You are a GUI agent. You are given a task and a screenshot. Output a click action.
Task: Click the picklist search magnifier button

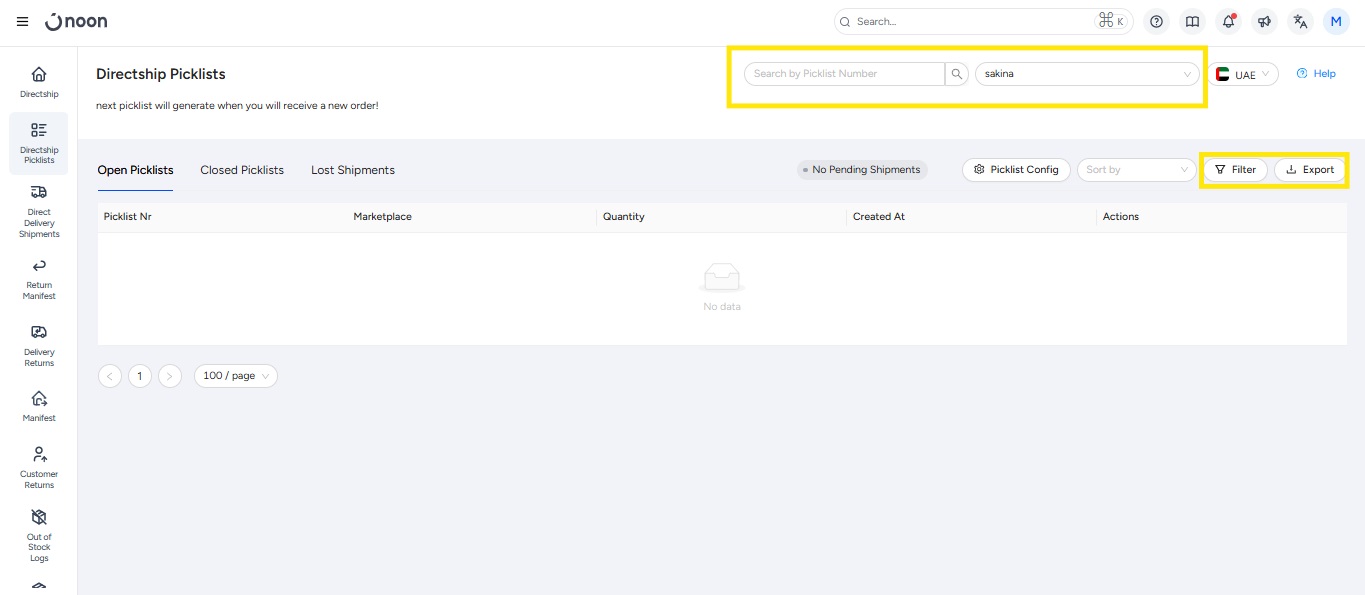(x=957, y=74)
